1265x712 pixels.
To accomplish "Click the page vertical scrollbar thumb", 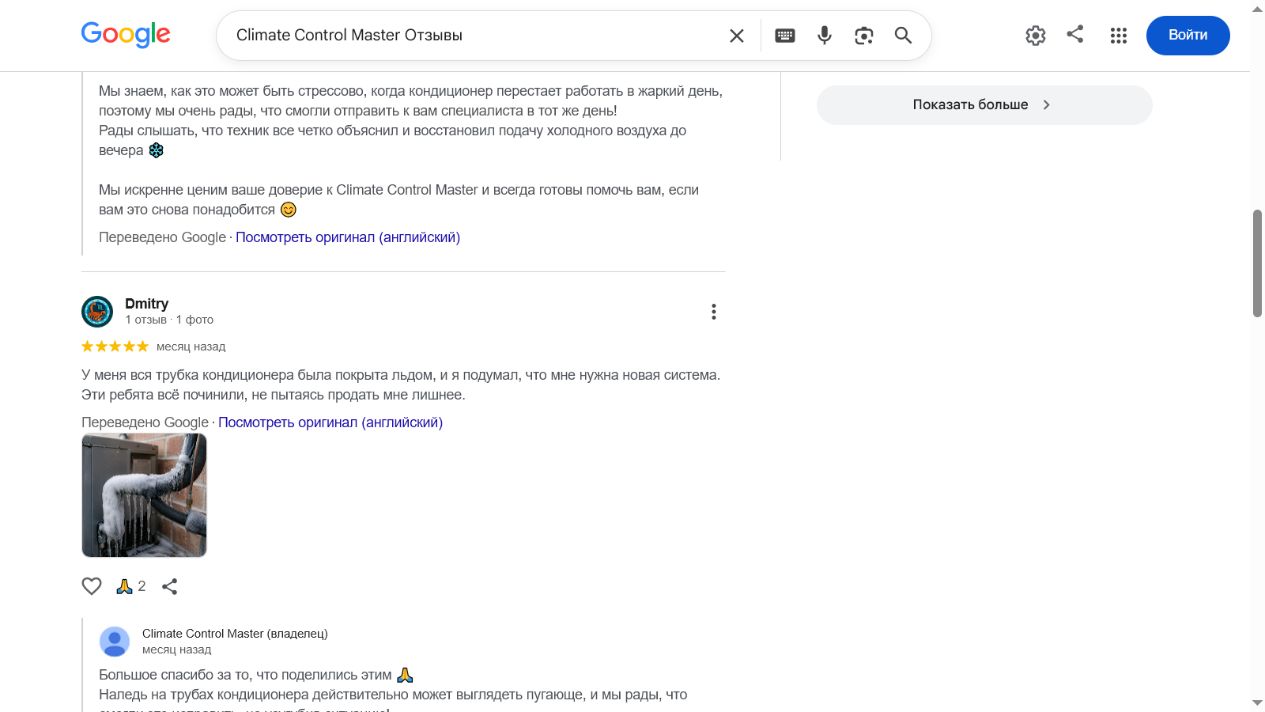I will coord(1258,264).
